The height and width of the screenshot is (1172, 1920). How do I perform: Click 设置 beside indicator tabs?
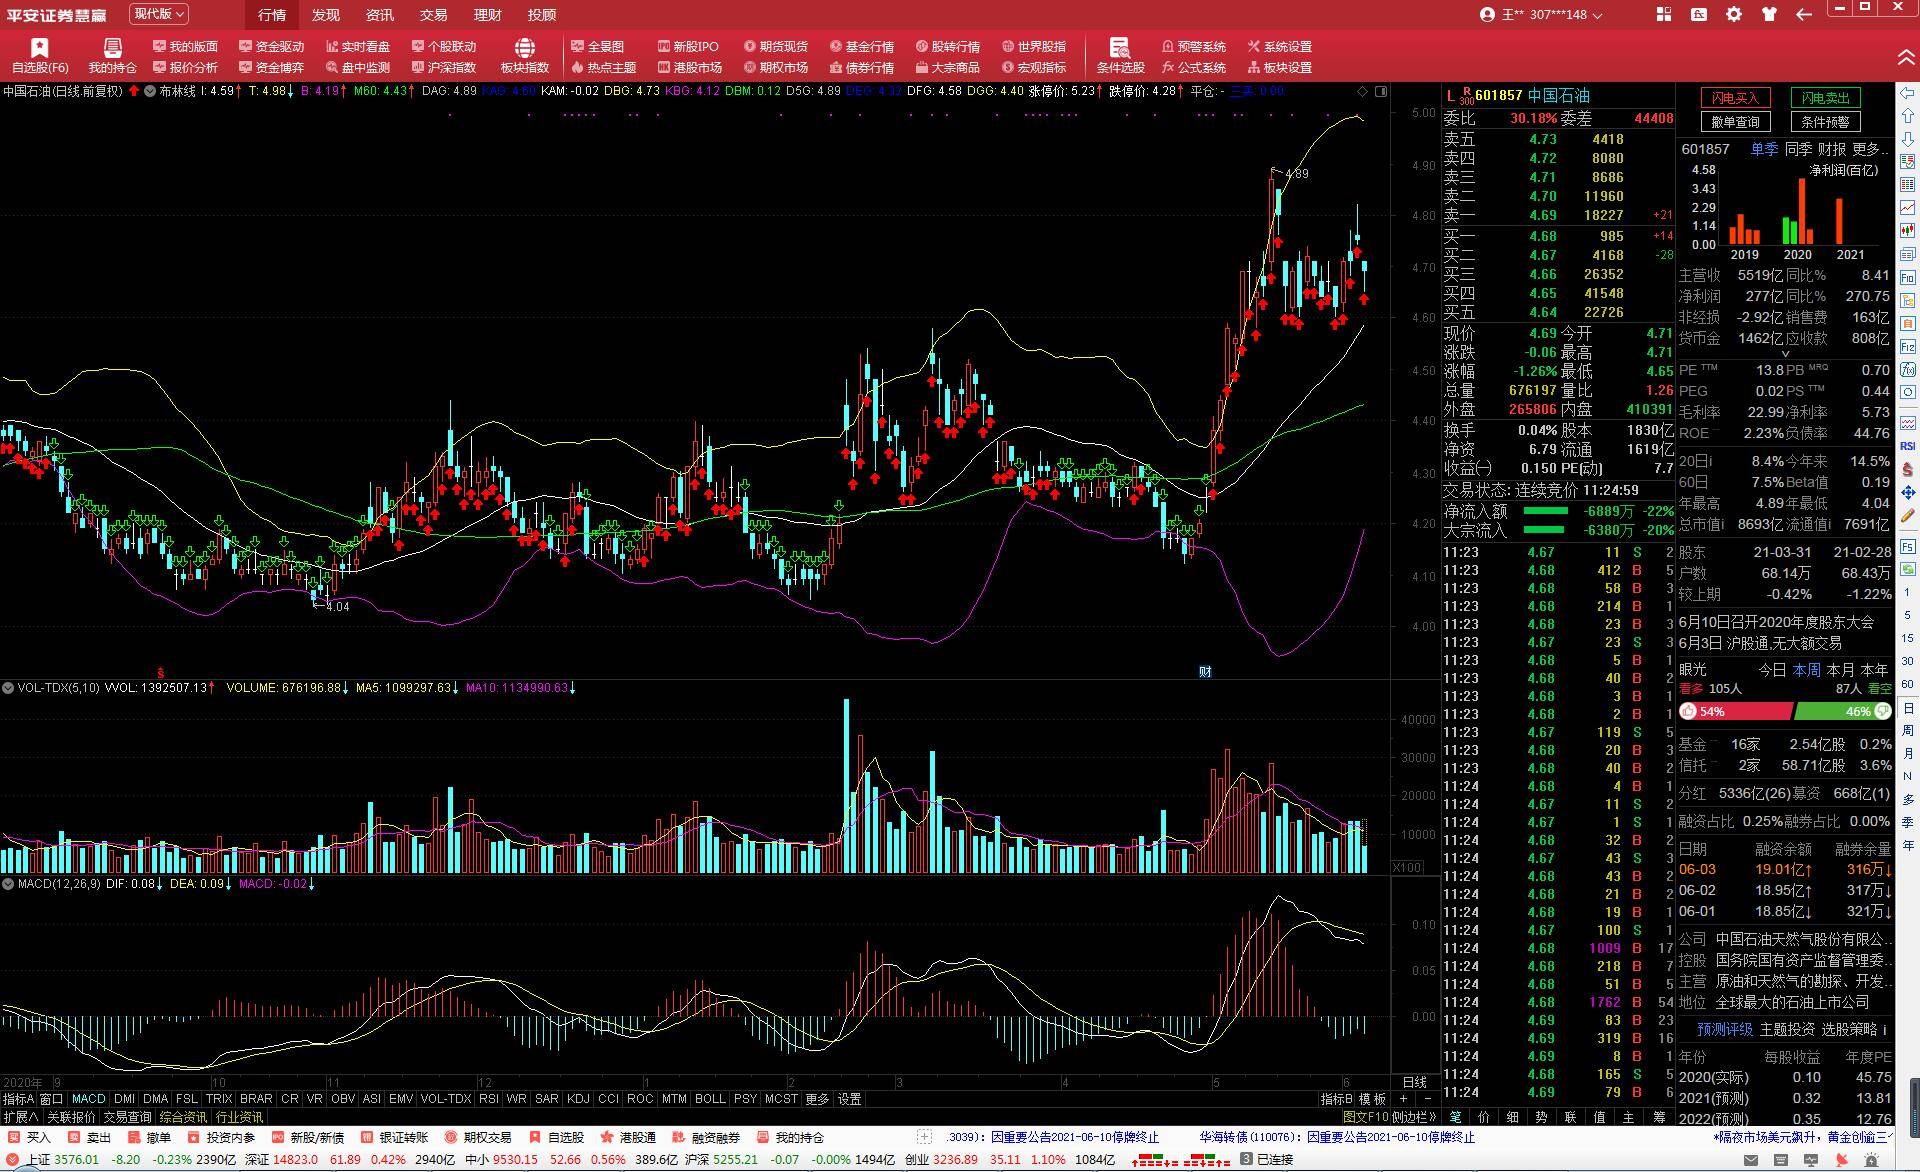[849, 1098]
